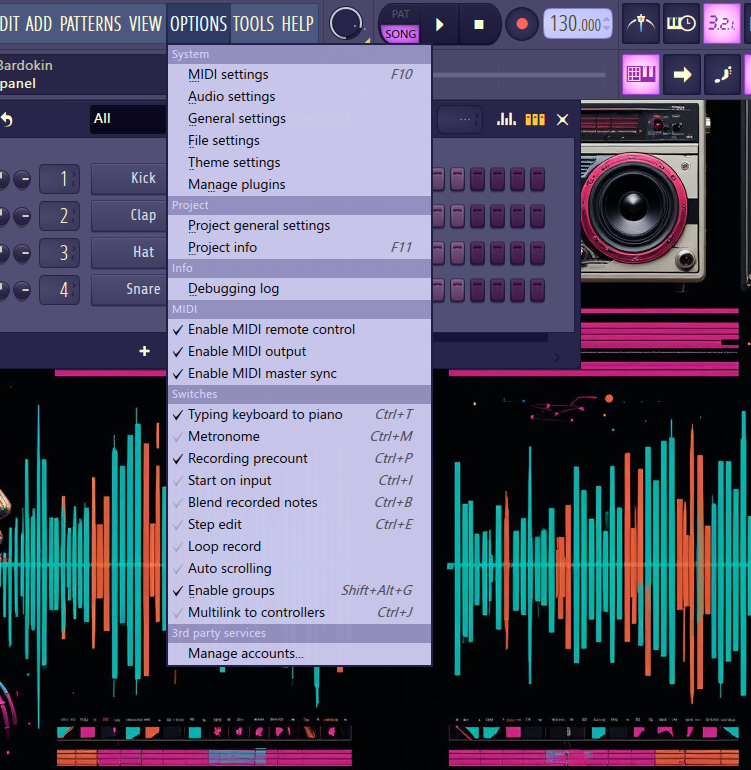The image size is (751, 770).
Task: Toggle Enable groups option
Action: 300,591
